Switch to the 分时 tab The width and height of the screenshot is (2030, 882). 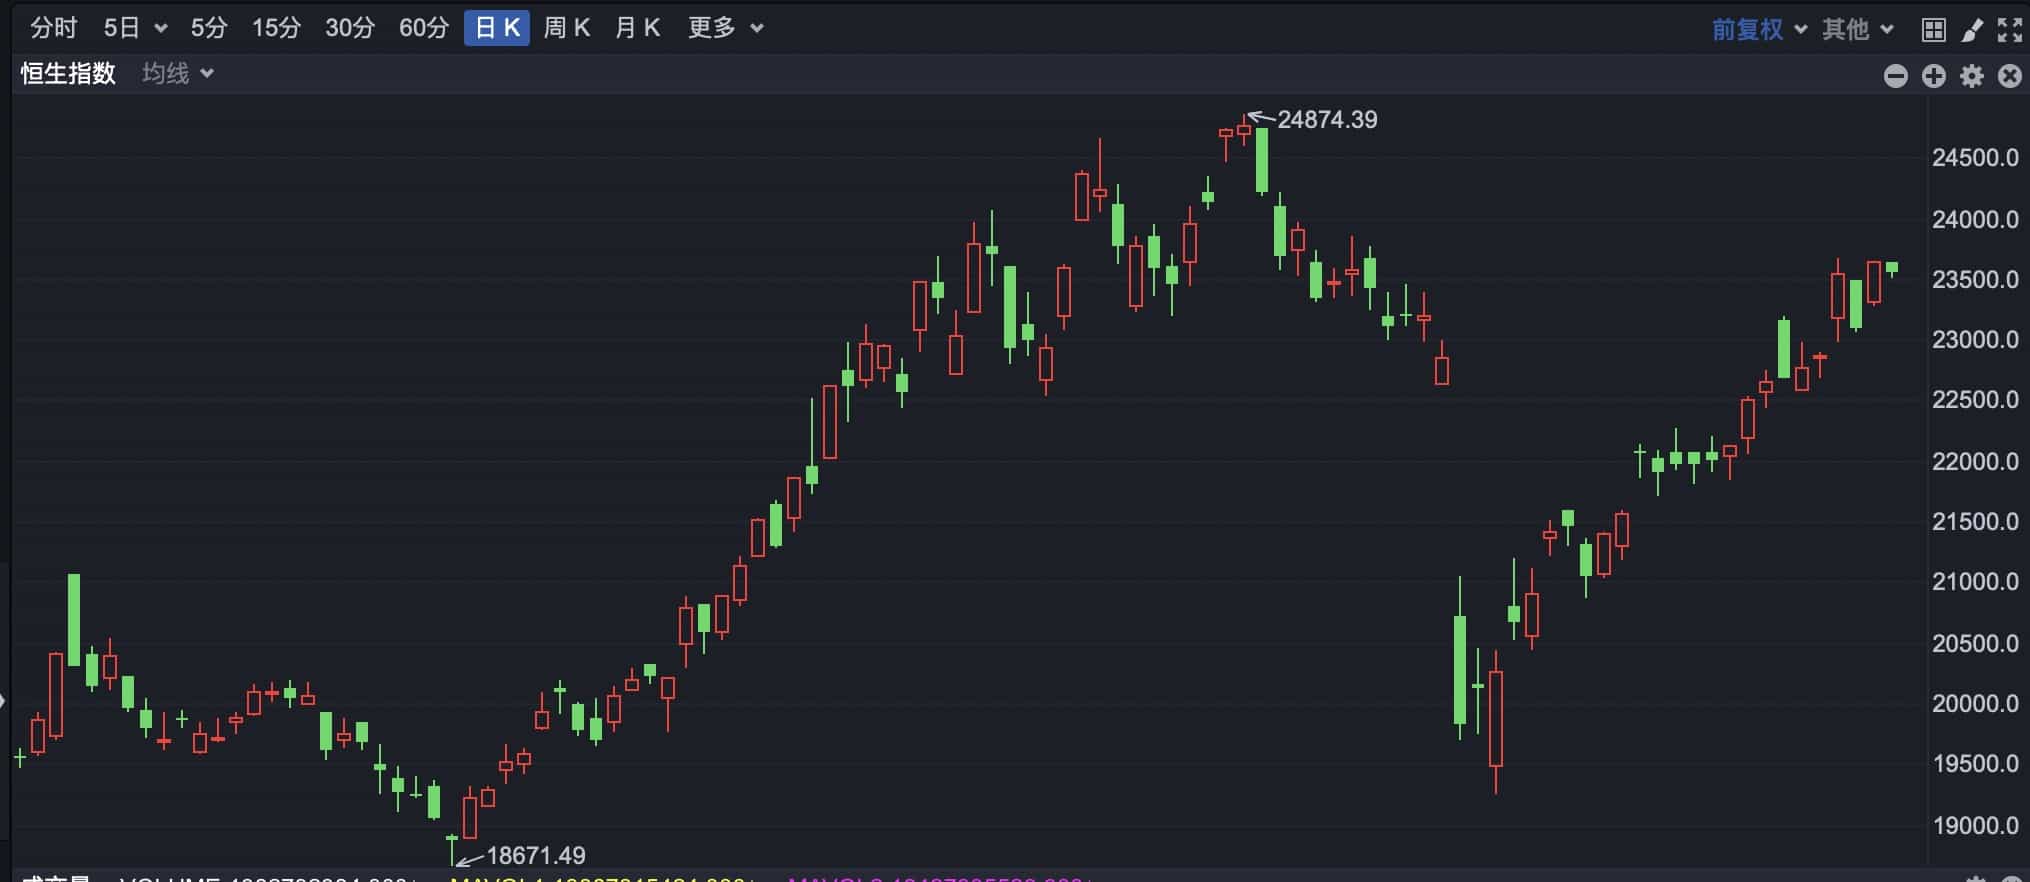point(53,28)
